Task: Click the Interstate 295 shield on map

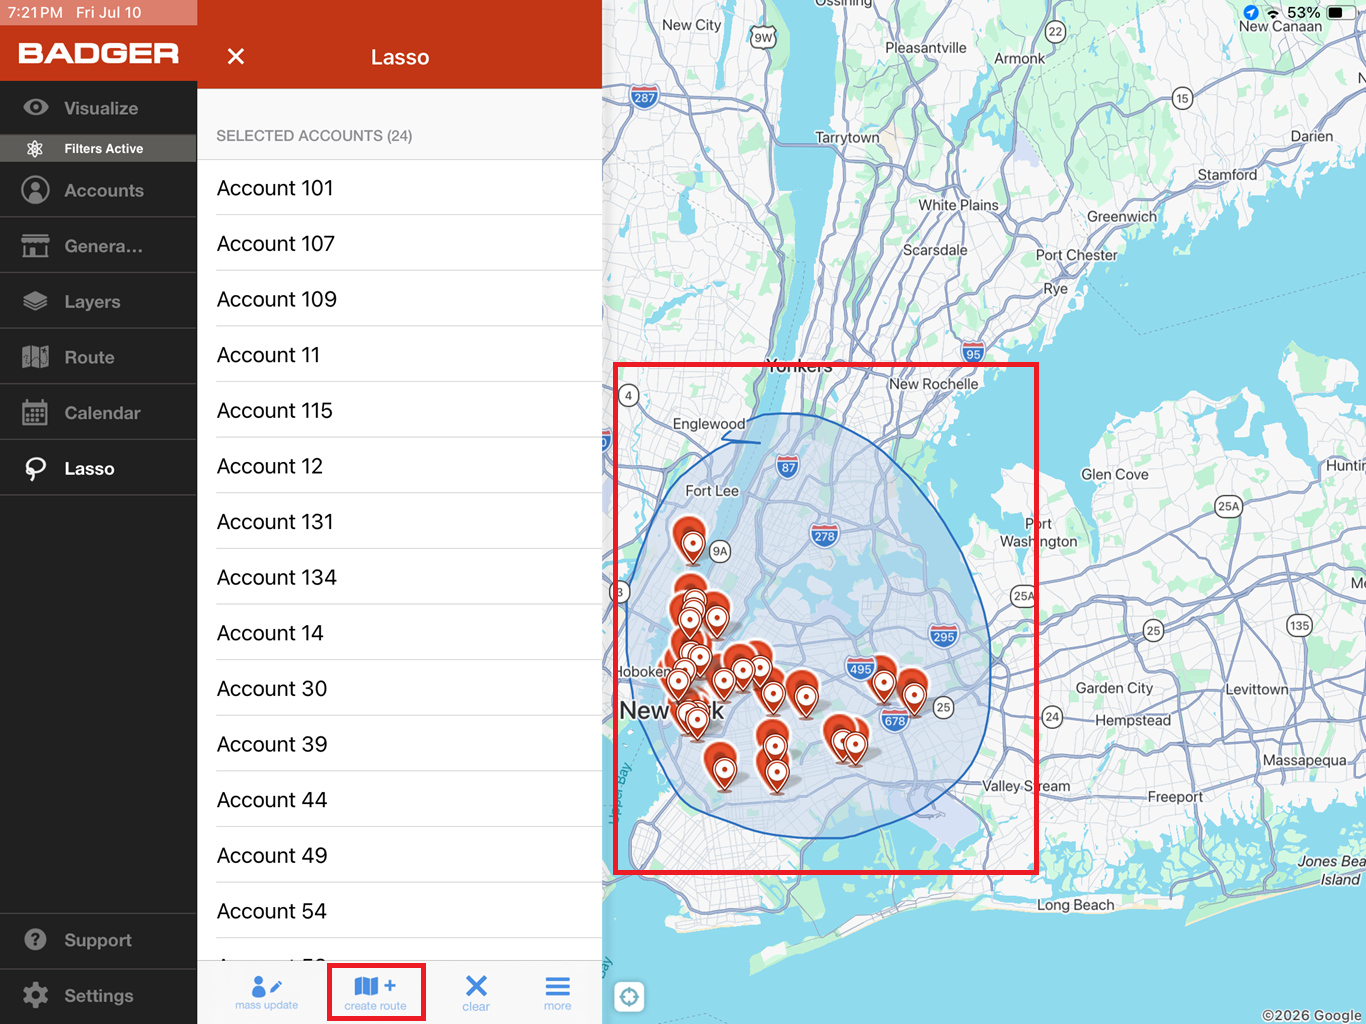Action: pos(944,636)
